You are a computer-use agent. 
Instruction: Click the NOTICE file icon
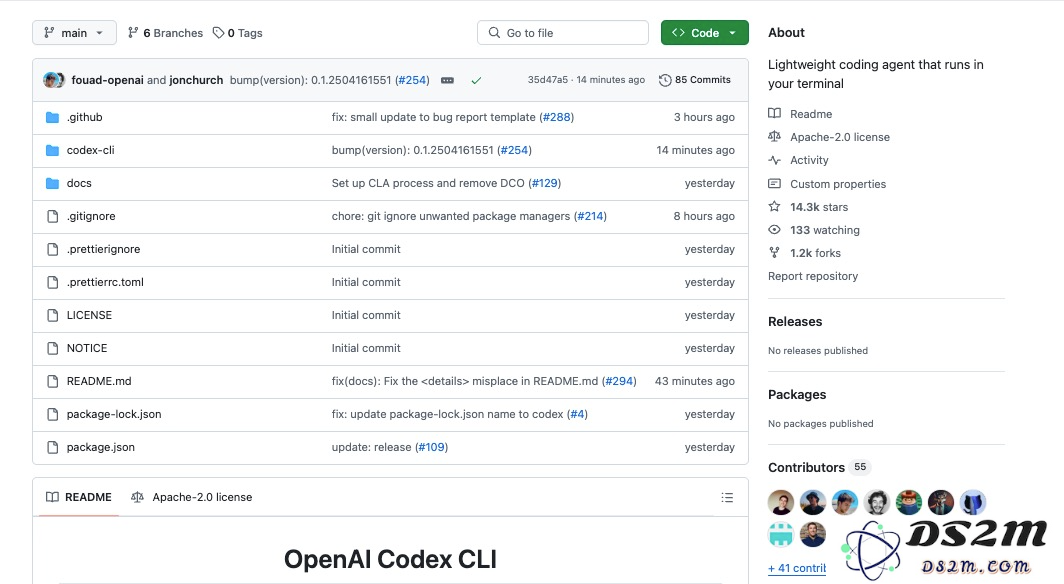click(52, 348)
